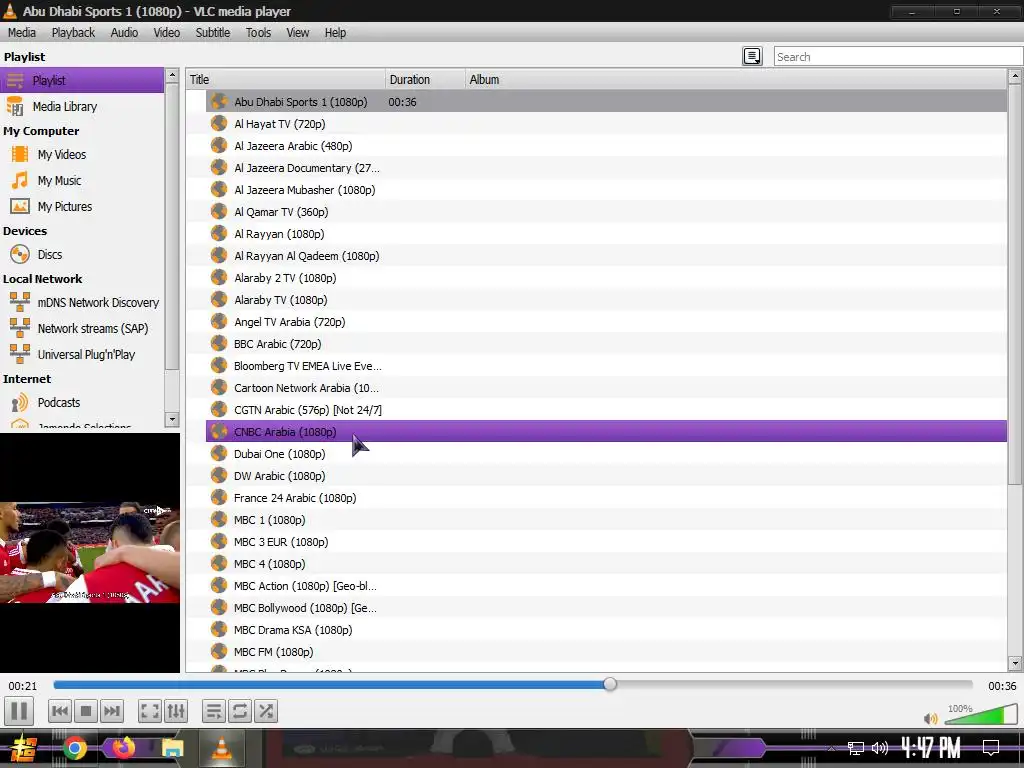Stop playback with the stop button
Screen dimensions: 1024x768
coord(86,711)
